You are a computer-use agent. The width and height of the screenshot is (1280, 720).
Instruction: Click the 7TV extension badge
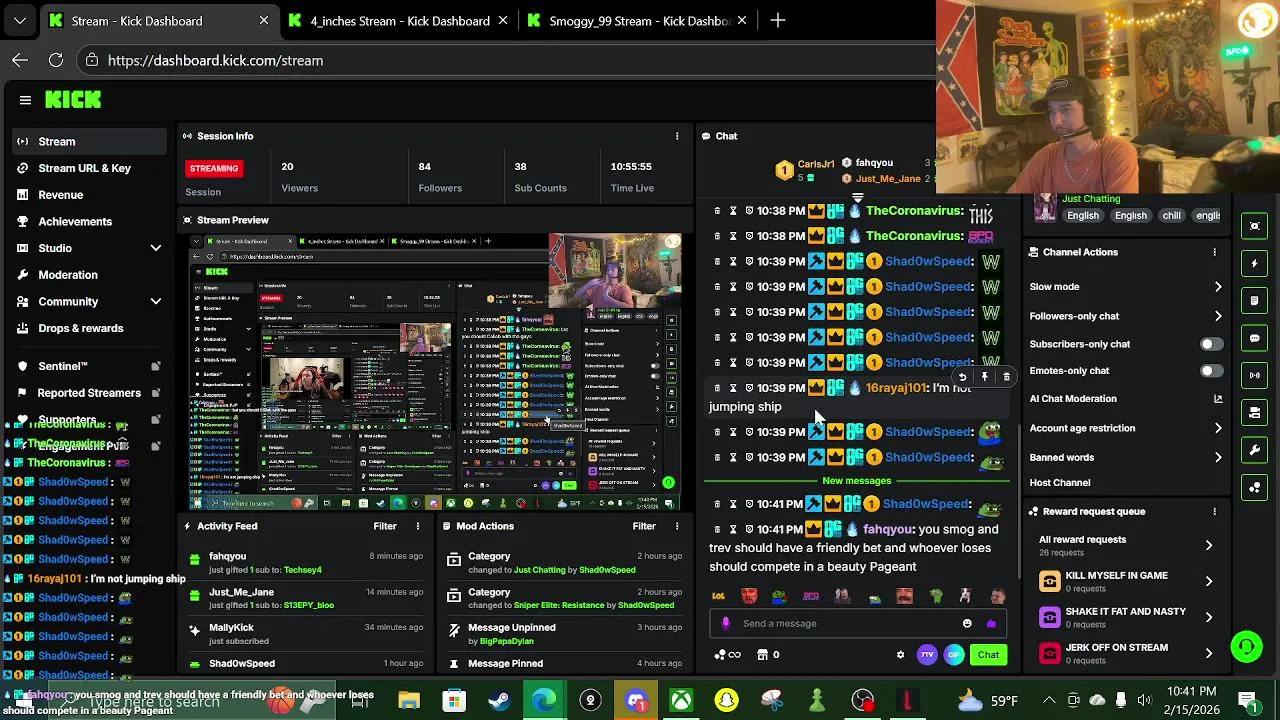pos(927,655)
